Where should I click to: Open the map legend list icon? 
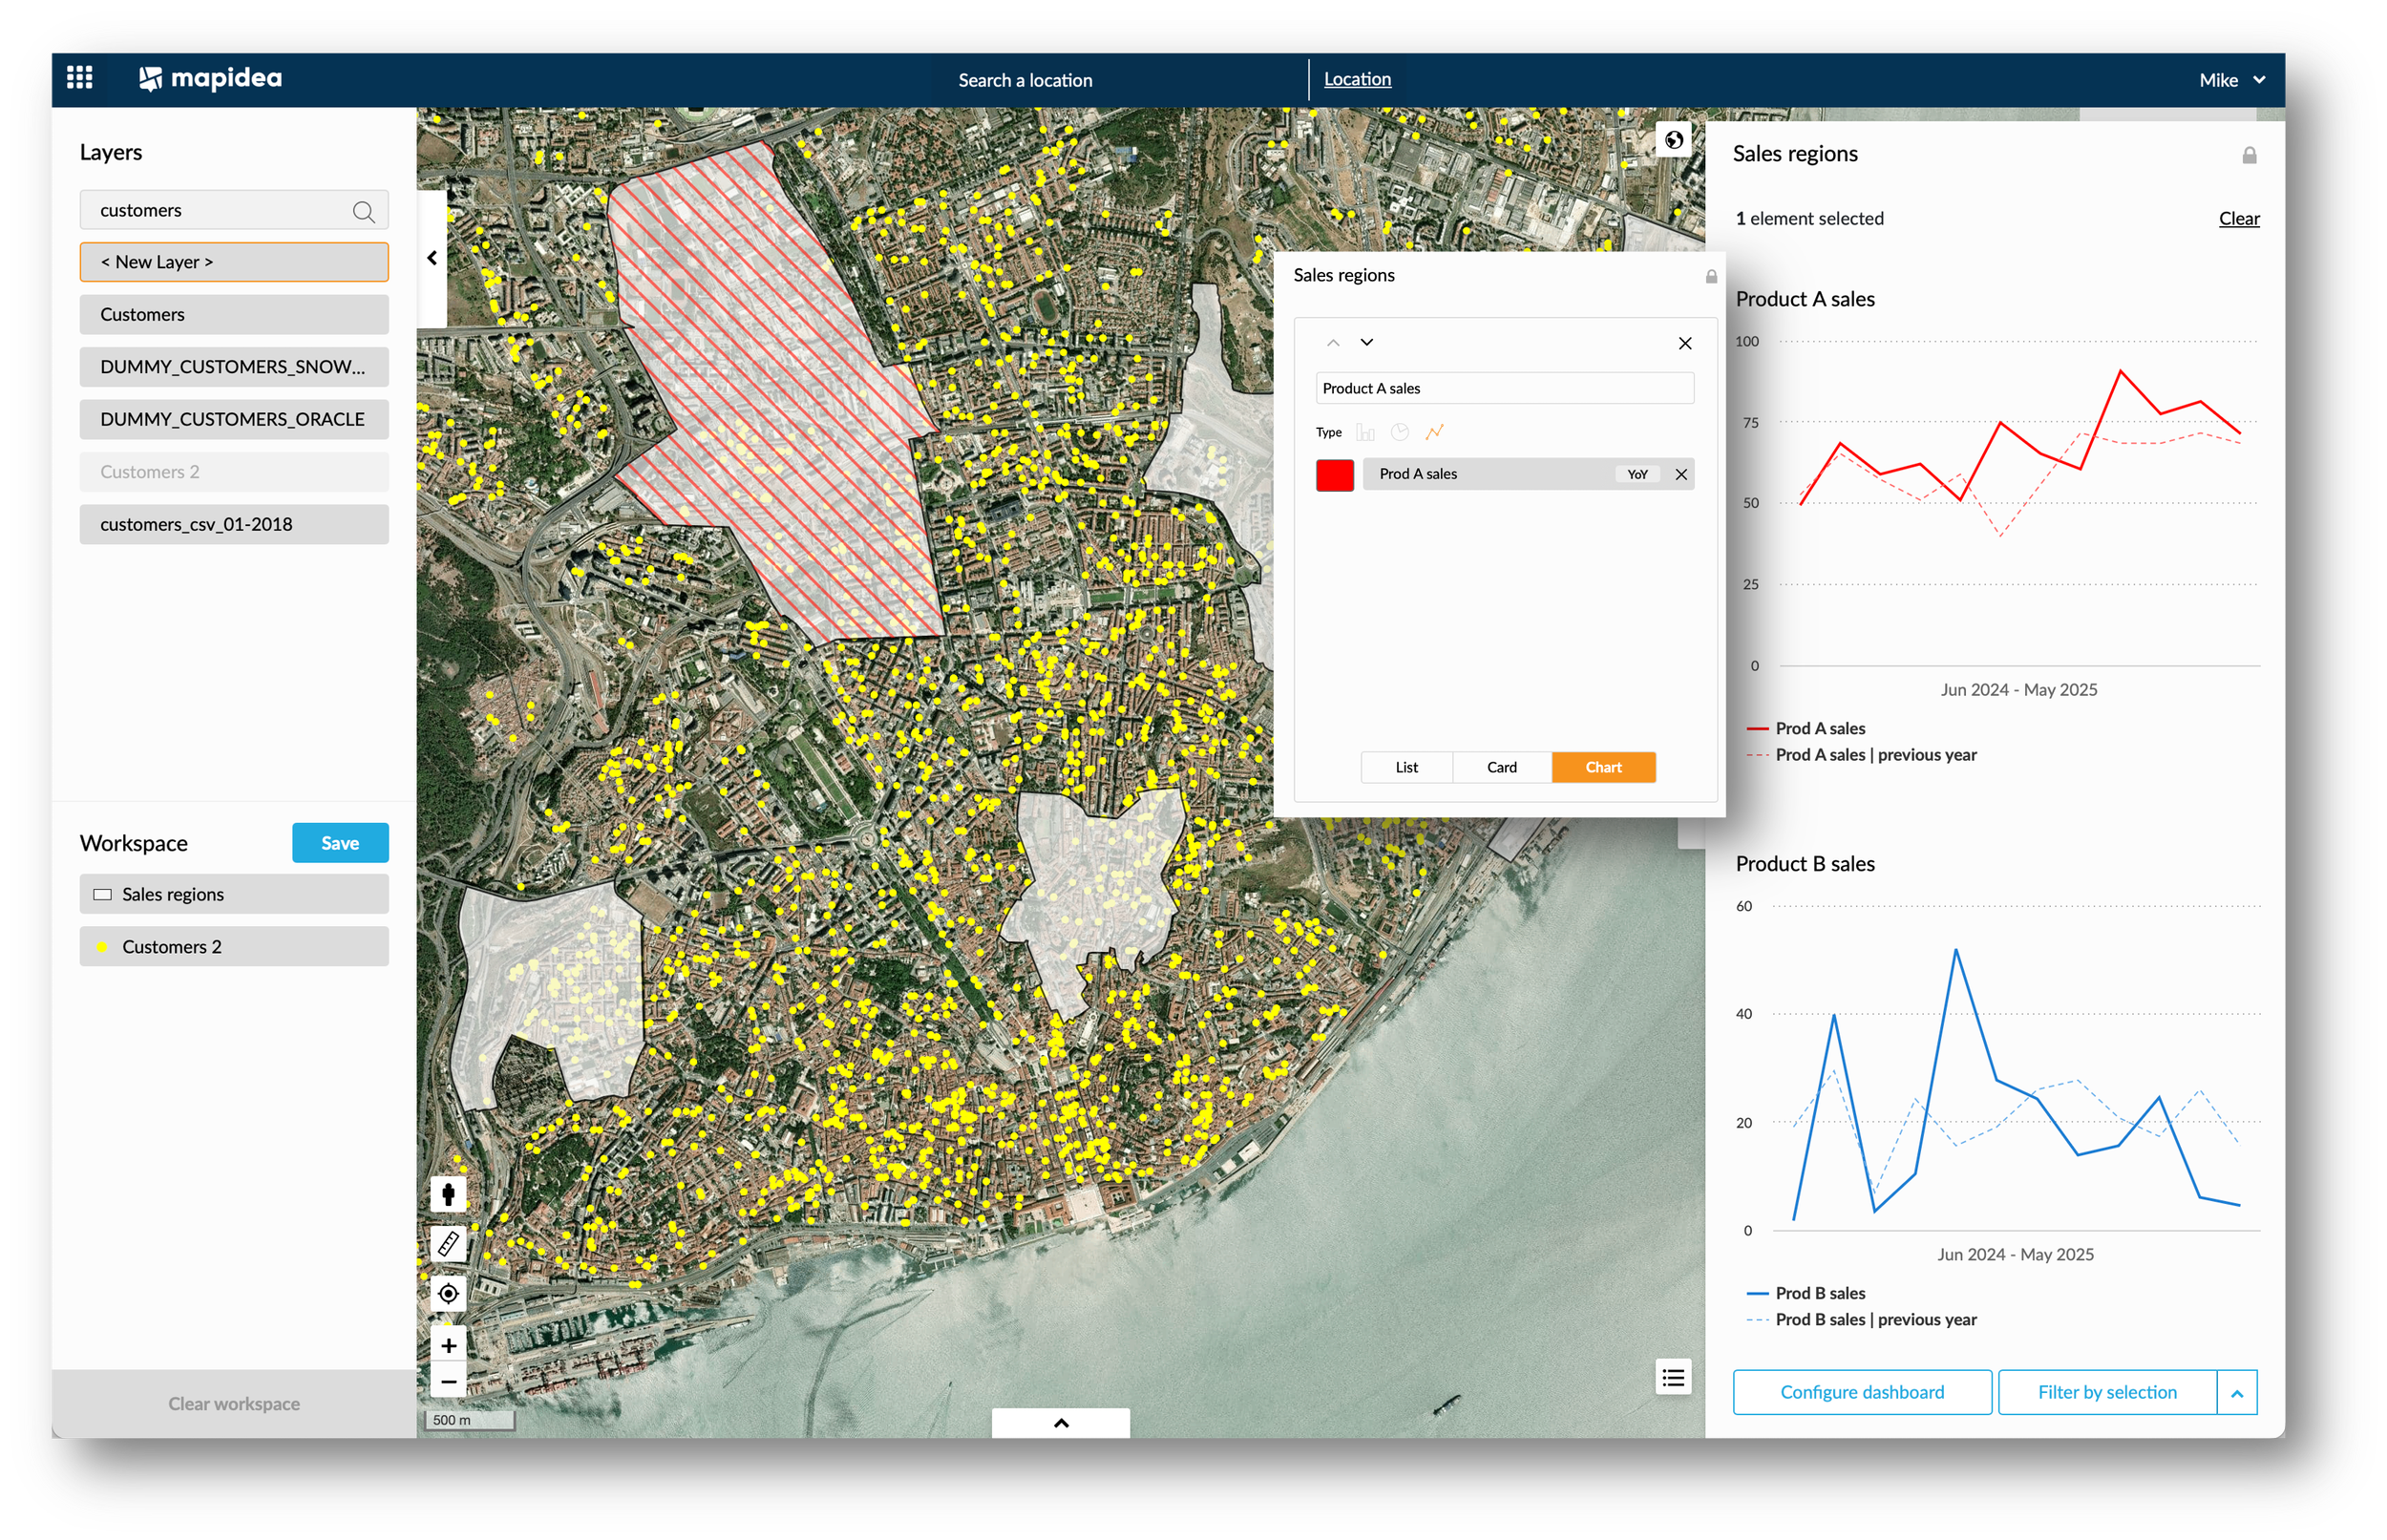click(1673, 1378)
